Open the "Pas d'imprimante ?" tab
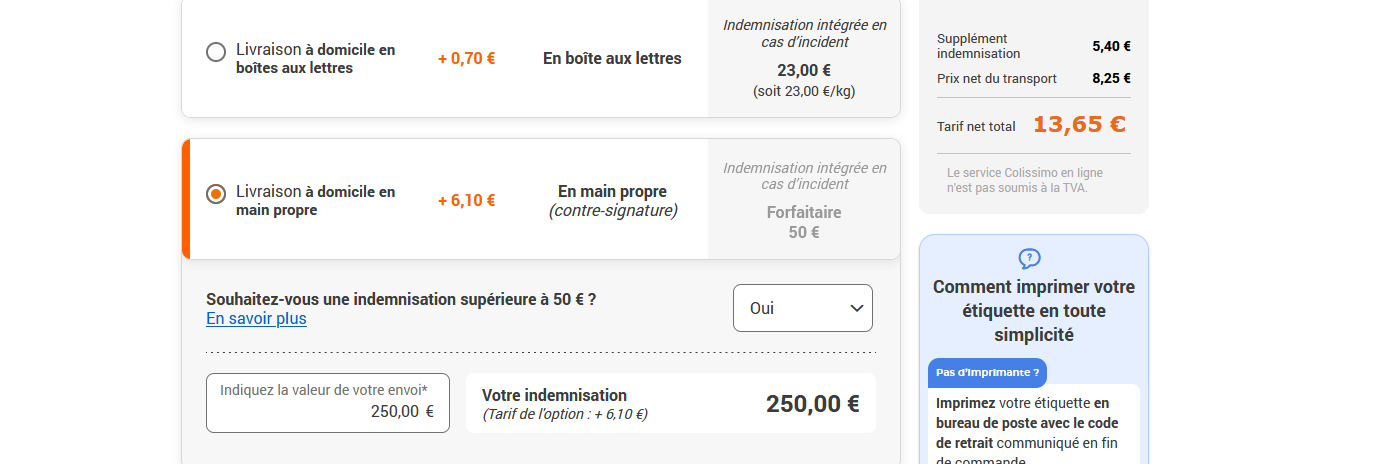Image resolution: width=1380 pixels, height=464 pixels. pos(987,372)
